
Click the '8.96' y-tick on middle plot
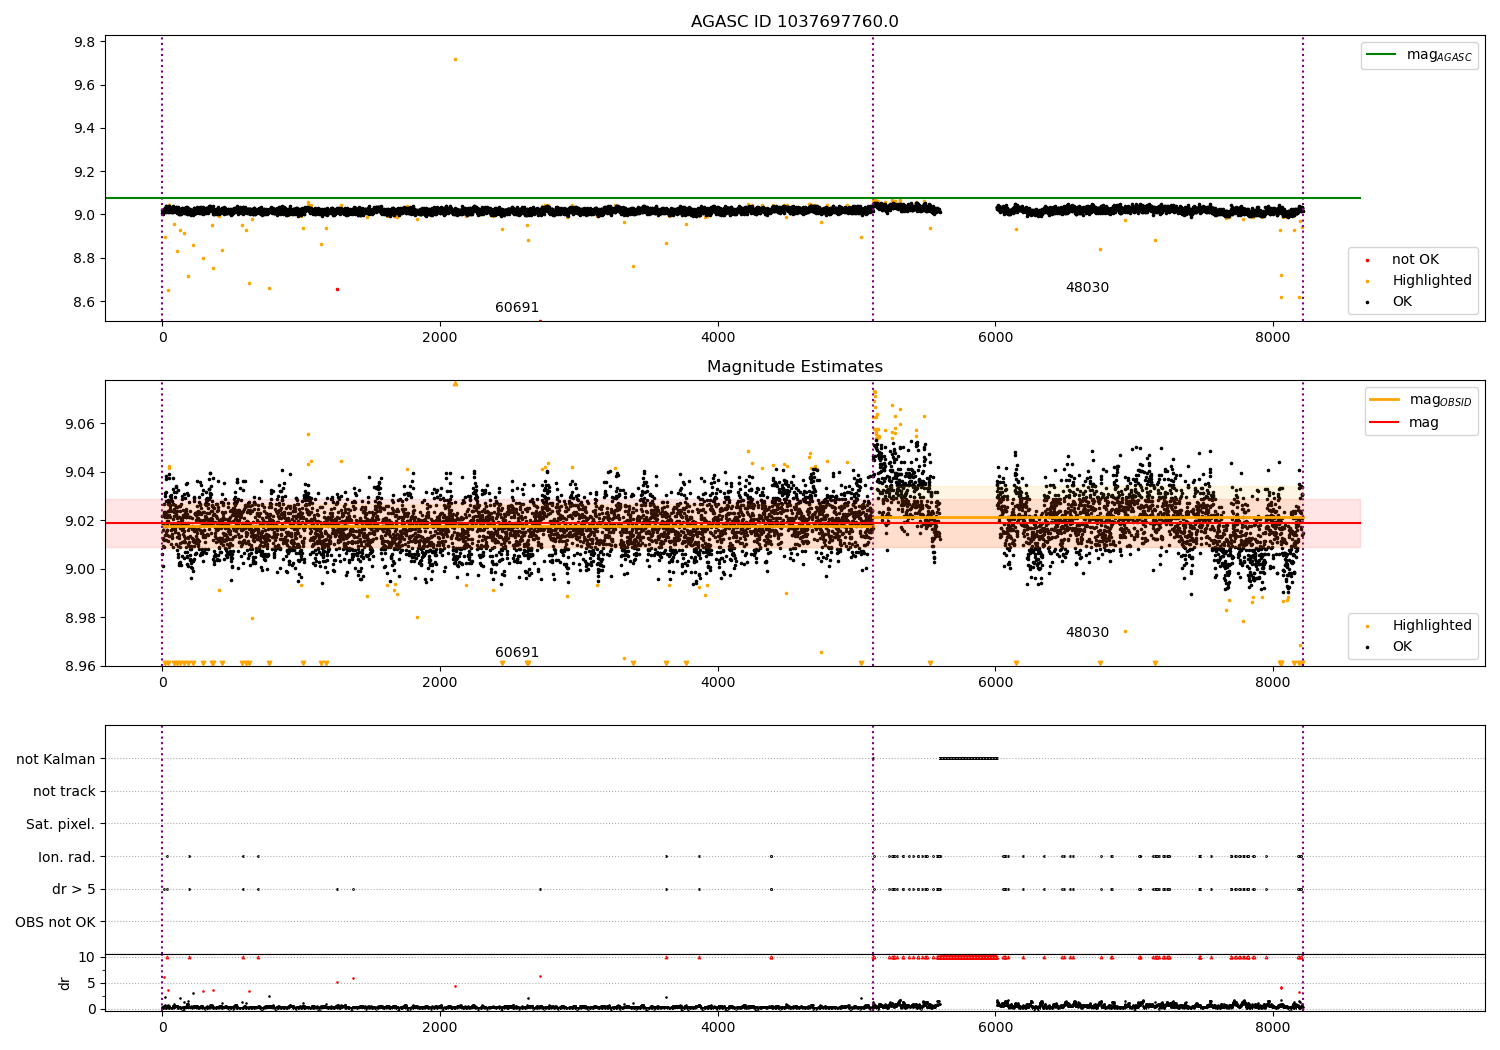81,666
